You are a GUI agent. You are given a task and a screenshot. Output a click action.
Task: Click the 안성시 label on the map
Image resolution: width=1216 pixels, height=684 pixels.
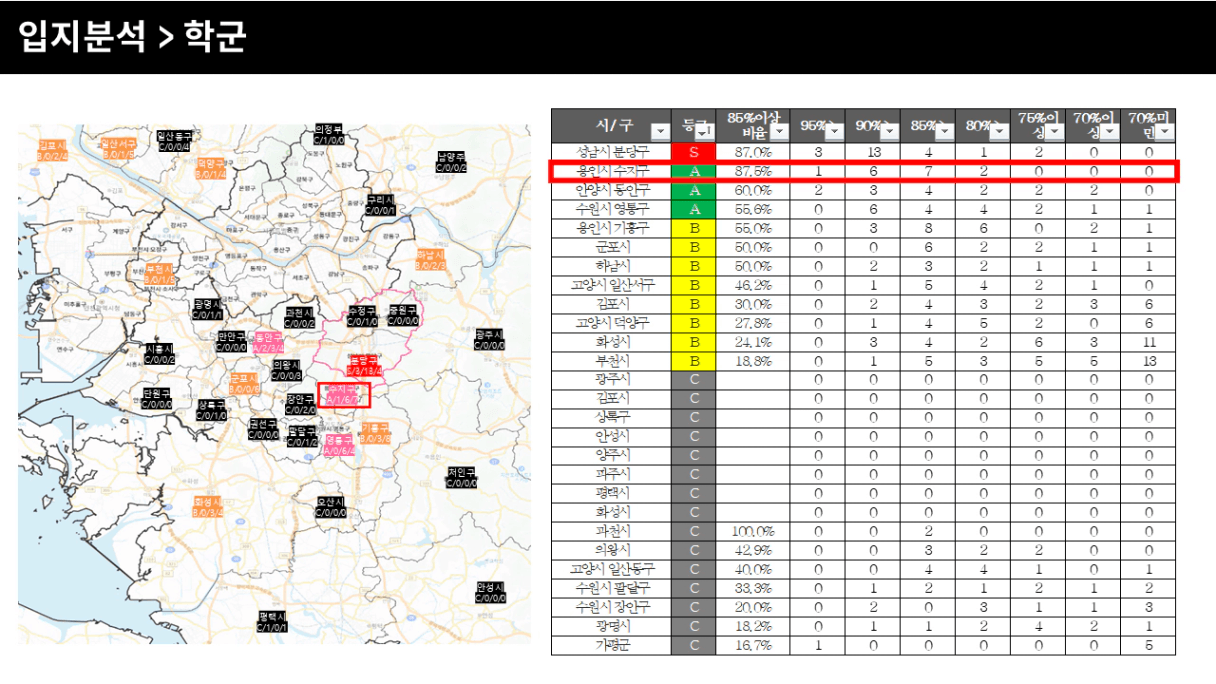click(x=489, y=591)
